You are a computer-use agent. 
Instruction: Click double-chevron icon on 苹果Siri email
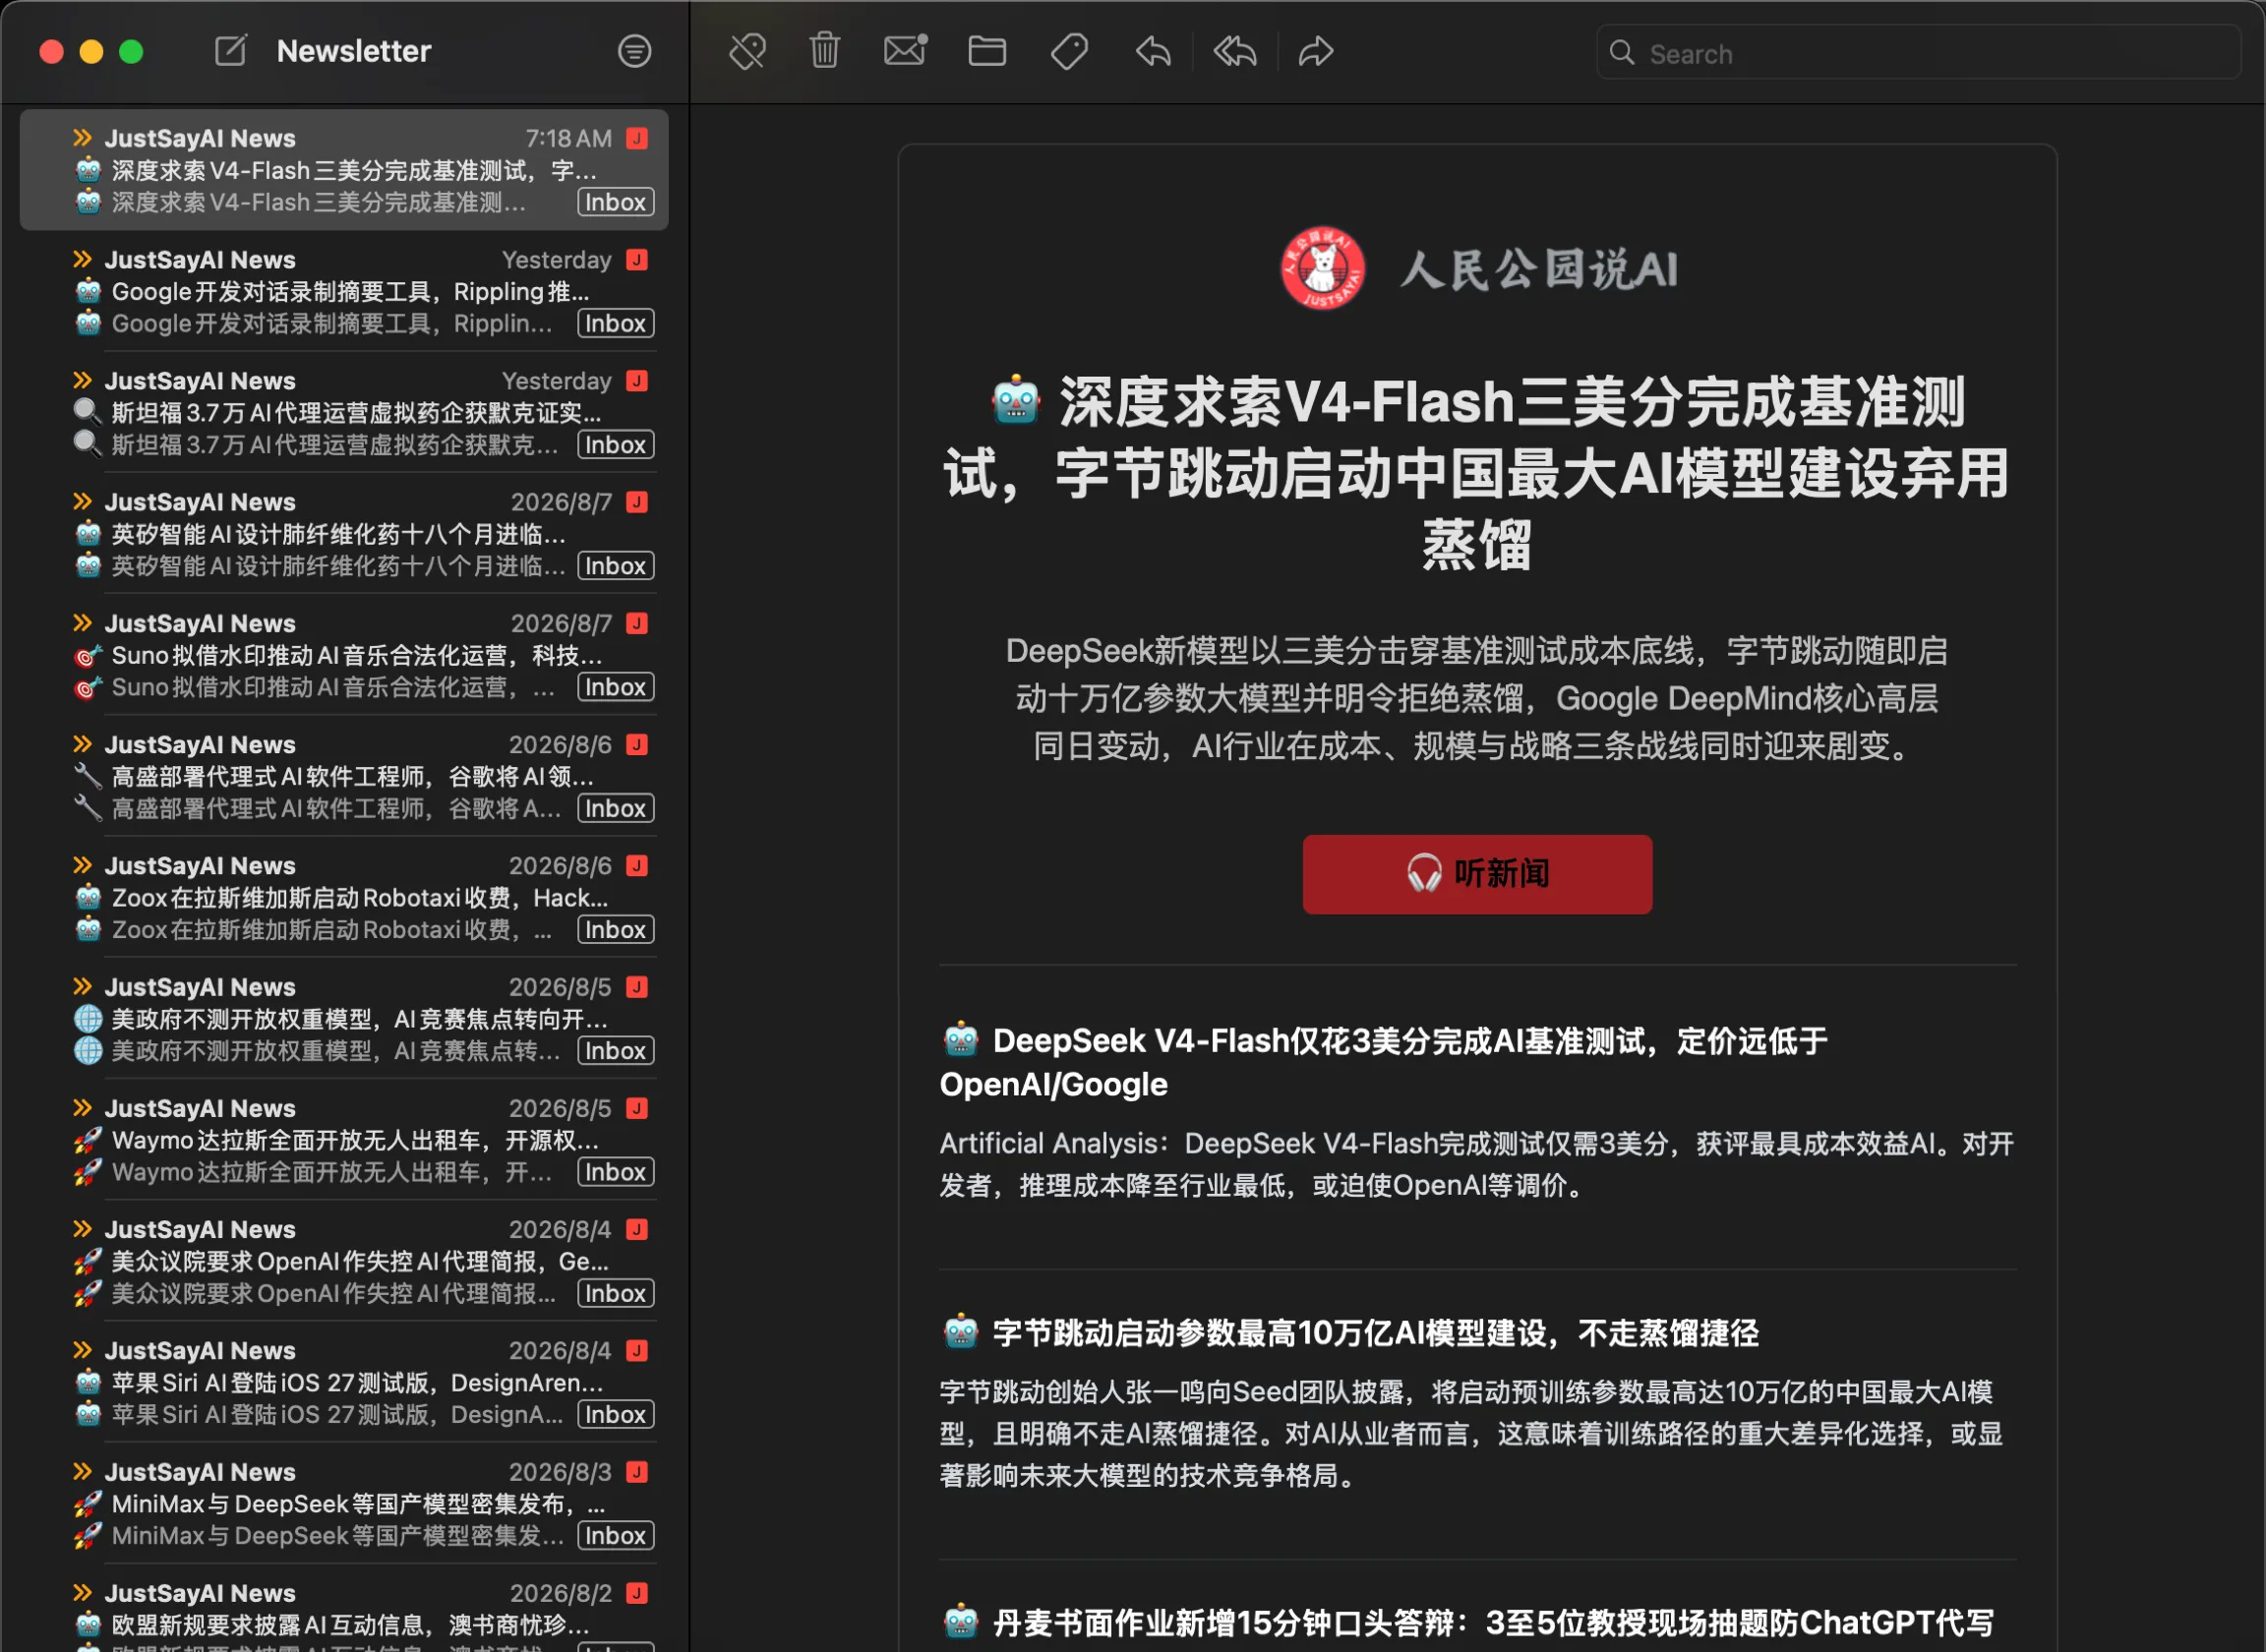83,1350
